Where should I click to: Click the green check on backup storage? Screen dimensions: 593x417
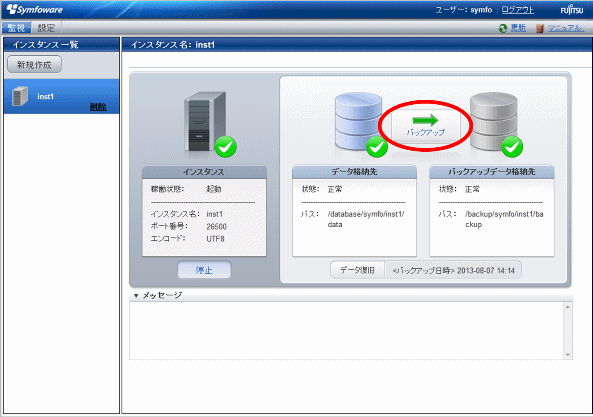512,147
